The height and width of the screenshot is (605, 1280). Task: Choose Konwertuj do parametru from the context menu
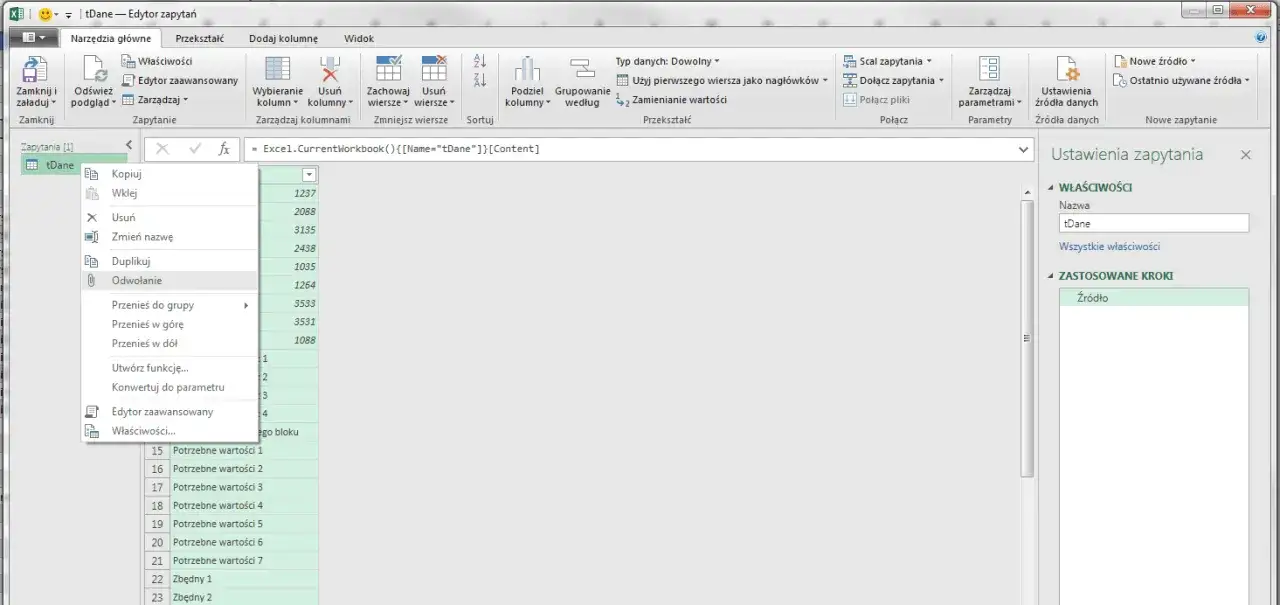click(x=168, y=387)
